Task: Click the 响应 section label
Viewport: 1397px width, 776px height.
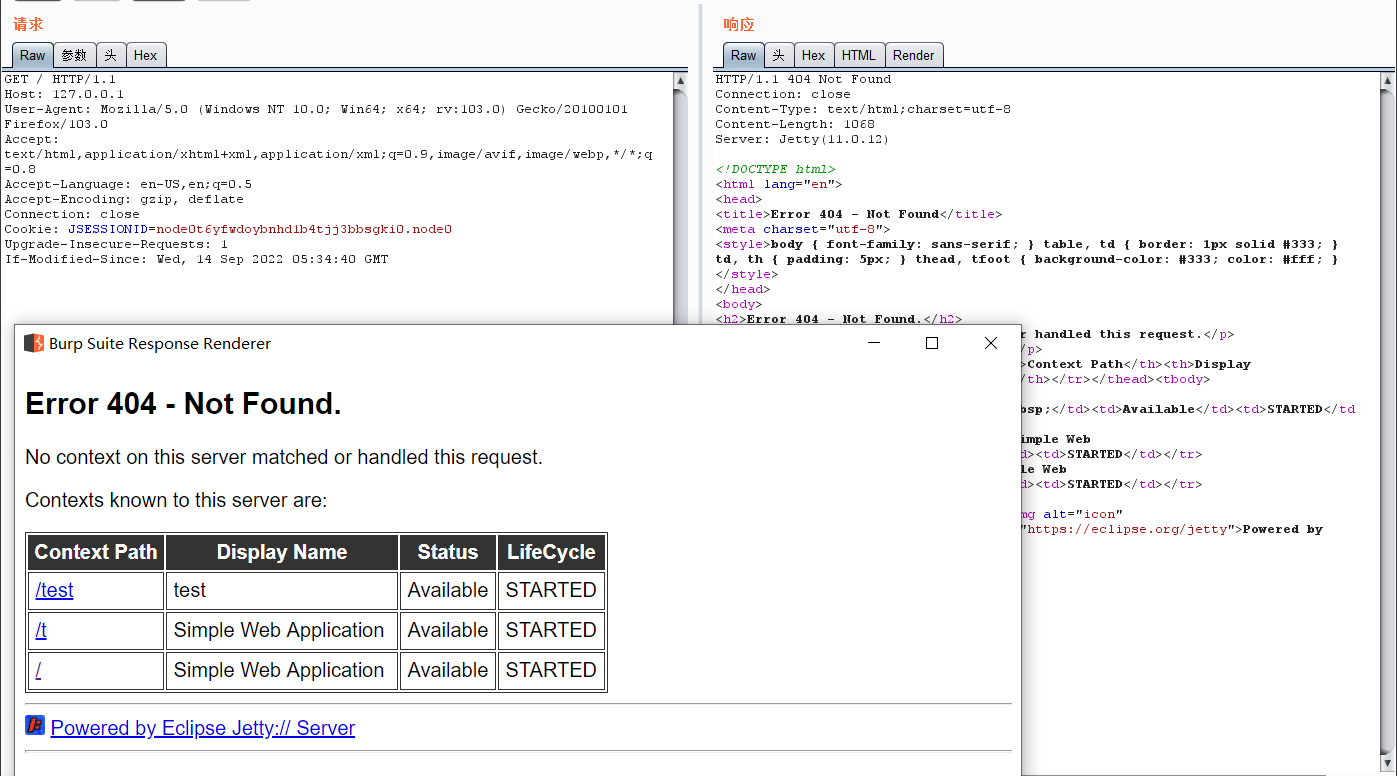Action: coord(739,24)
